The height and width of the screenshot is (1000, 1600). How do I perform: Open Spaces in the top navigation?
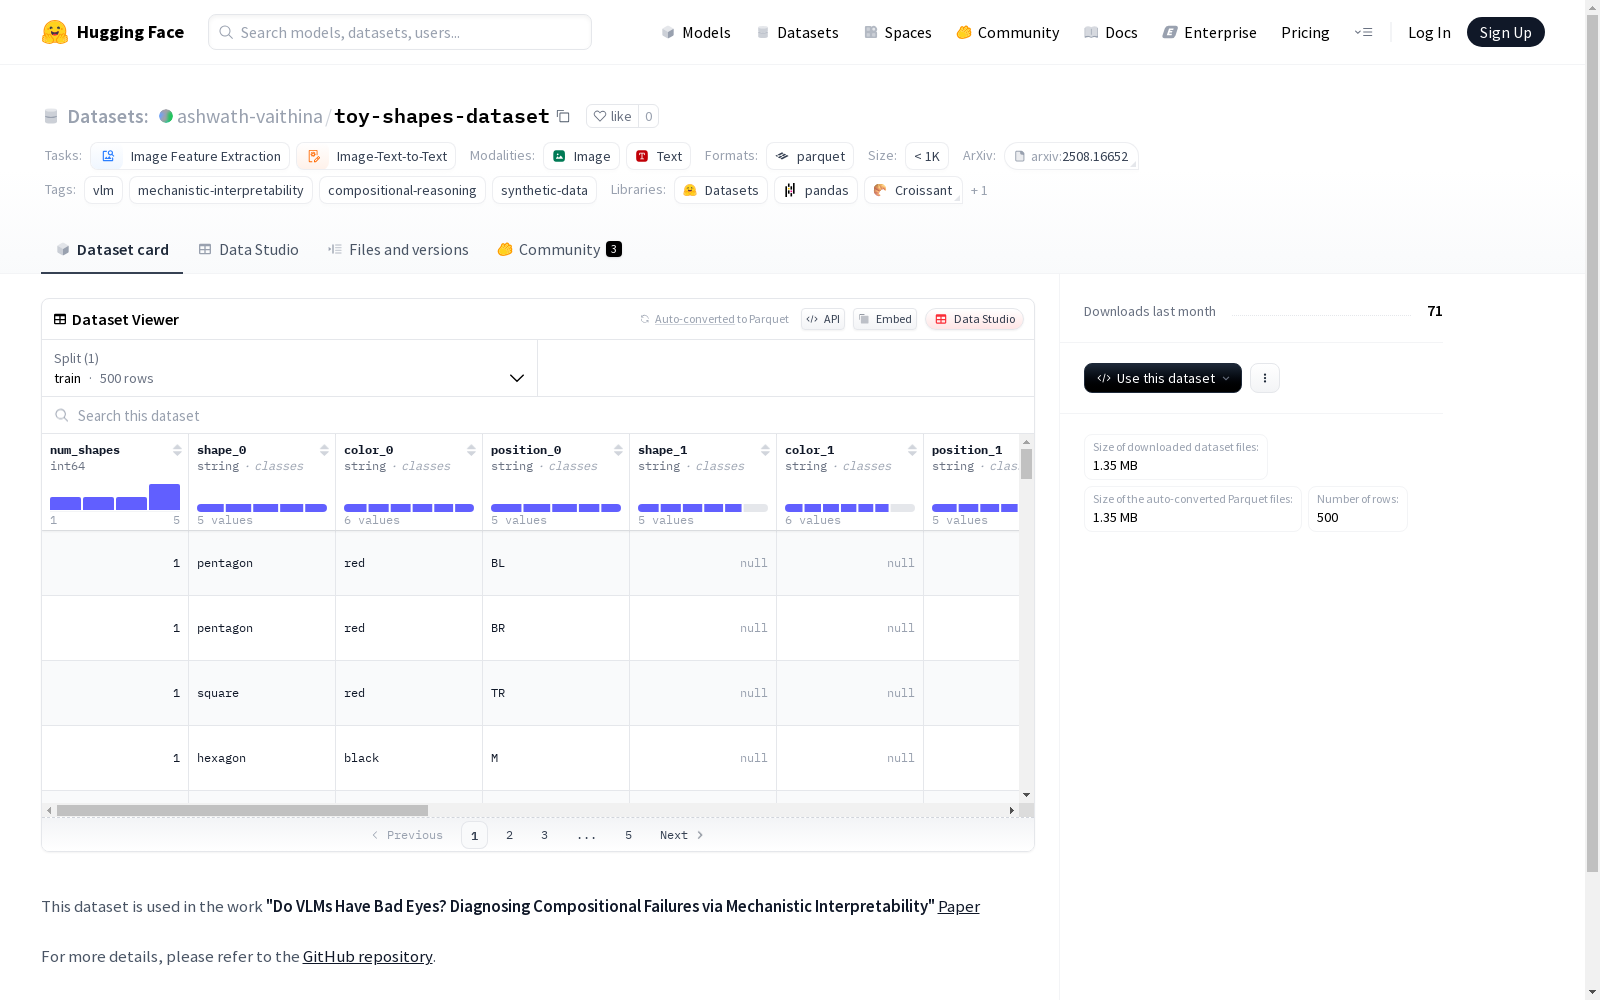coord(898,32)
